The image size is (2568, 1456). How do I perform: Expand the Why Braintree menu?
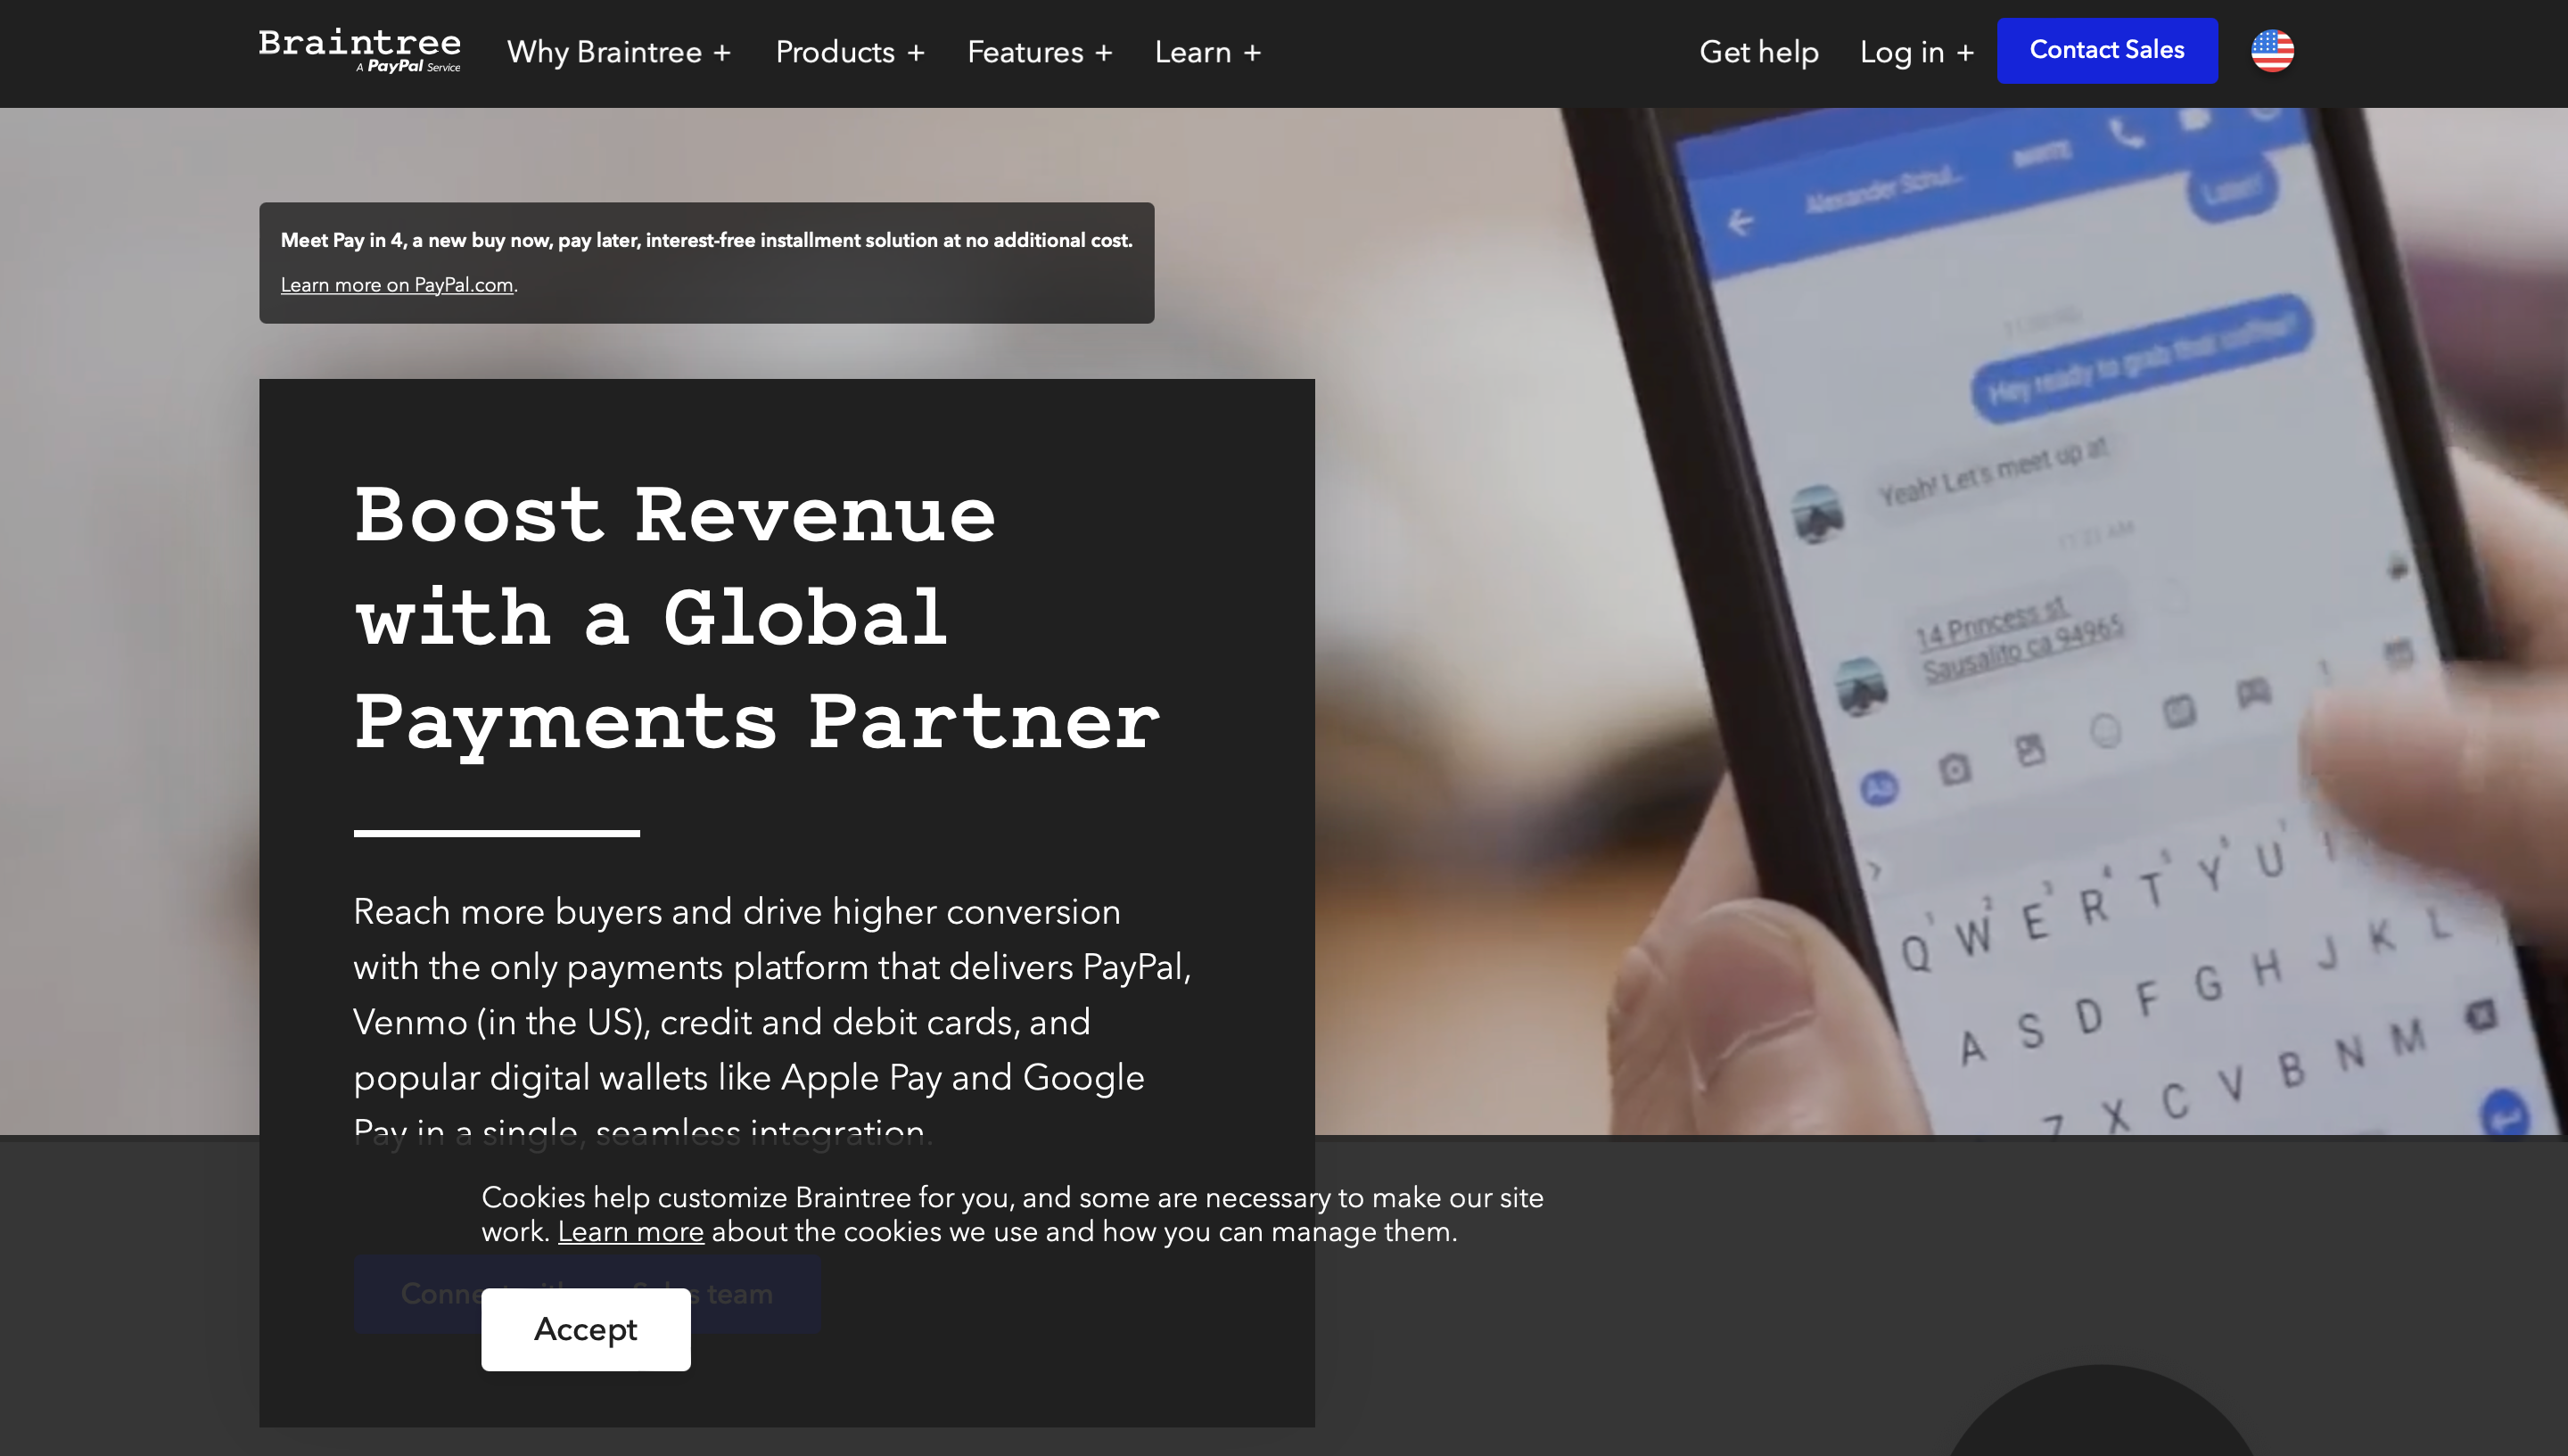click(604, 52)
